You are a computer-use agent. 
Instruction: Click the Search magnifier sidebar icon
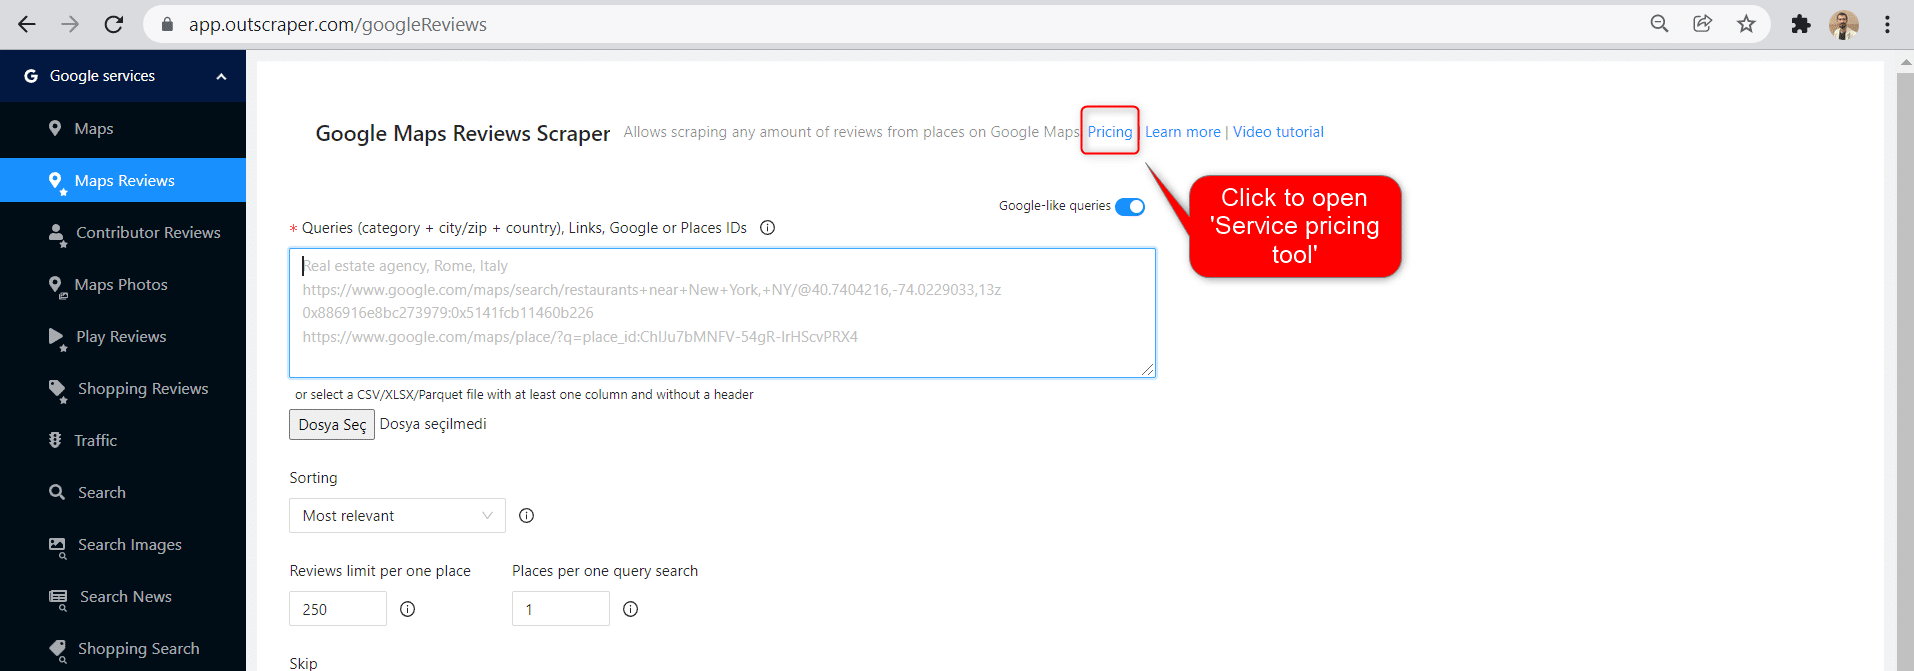pyautogui.click(x=57, y=492)
